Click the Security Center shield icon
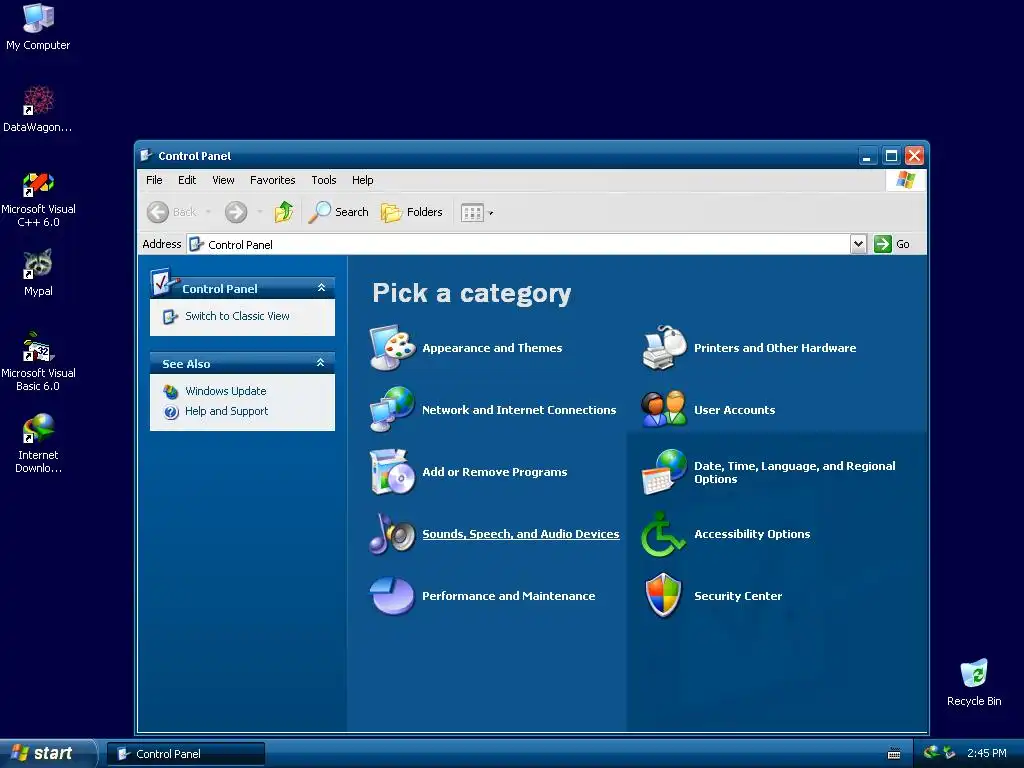 click(x=664, y=596)
